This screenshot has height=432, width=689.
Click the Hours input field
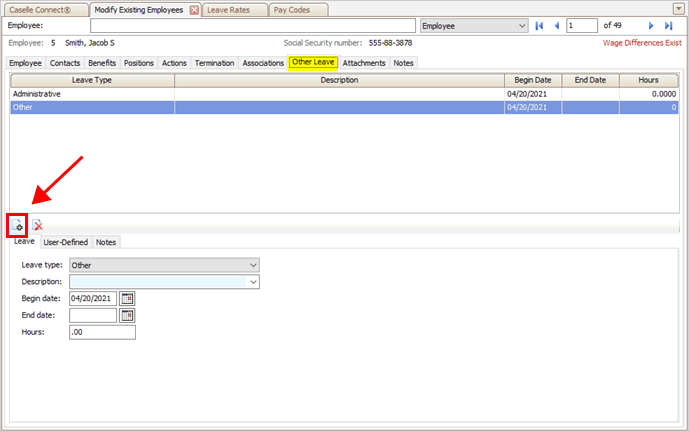(x=102, y=332)
